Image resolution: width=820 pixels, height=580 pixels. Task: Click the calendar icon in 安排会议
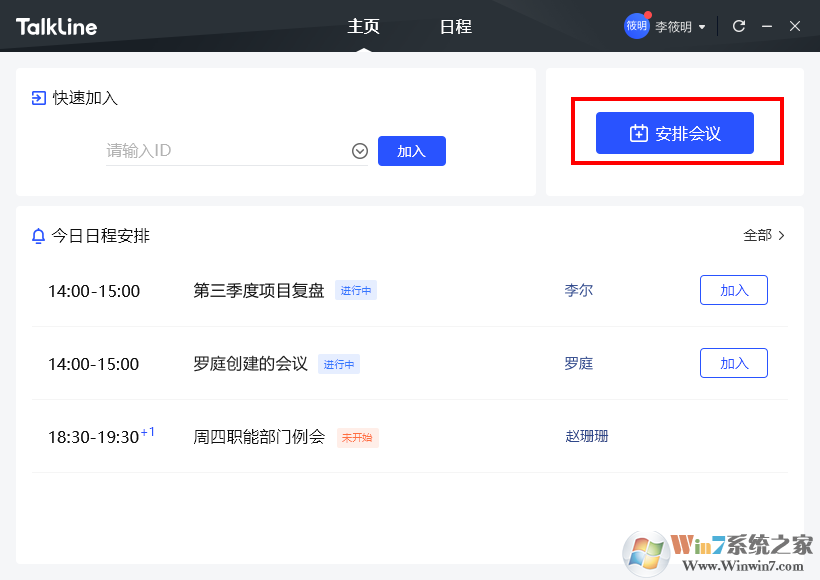639,133
